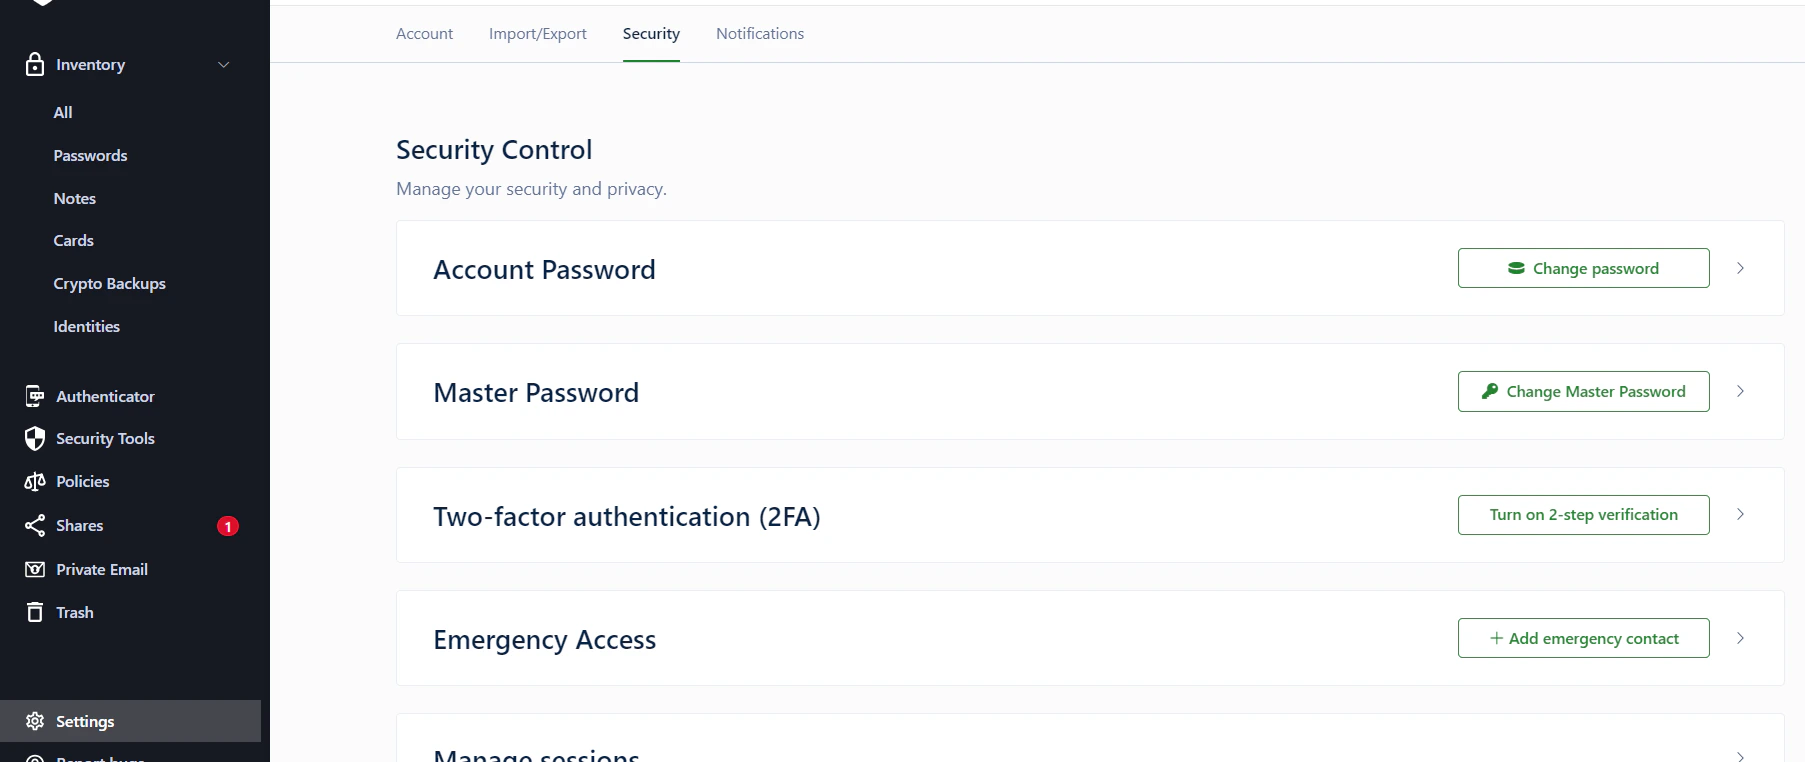Screen dimensions: 1805x762
Task: Click the Change Master Password button
Action: [x=1583, y=391]
